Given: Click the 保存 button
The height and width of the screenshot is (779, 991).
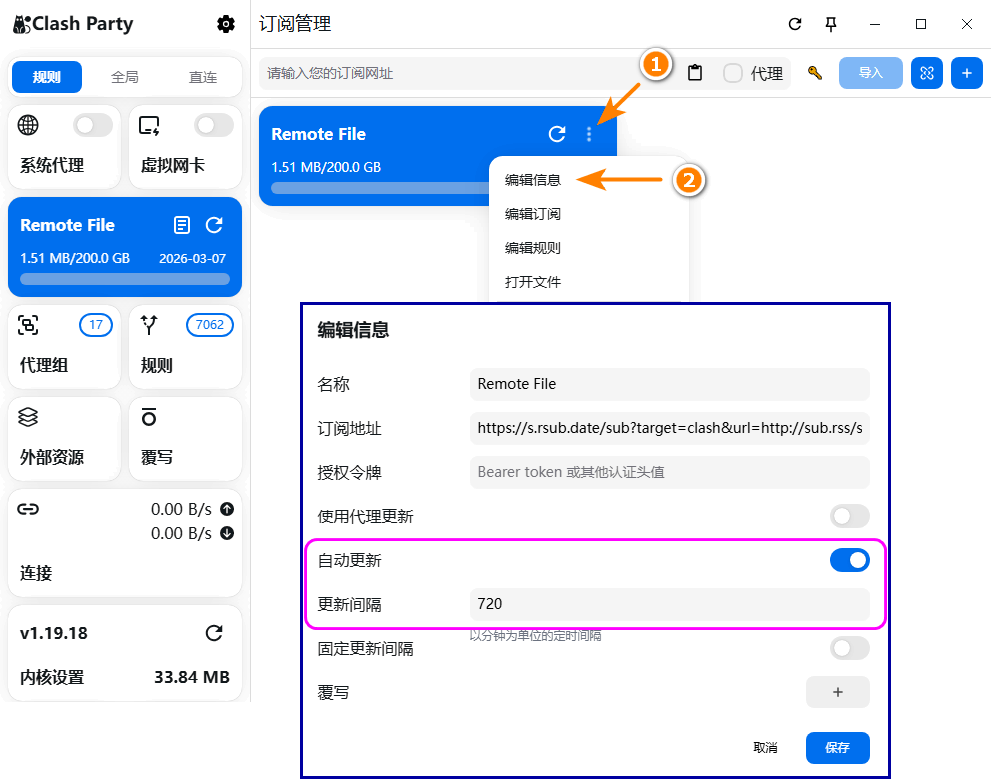Looking at the screenshot, I should pyautogui.click(x=837, y=748).
